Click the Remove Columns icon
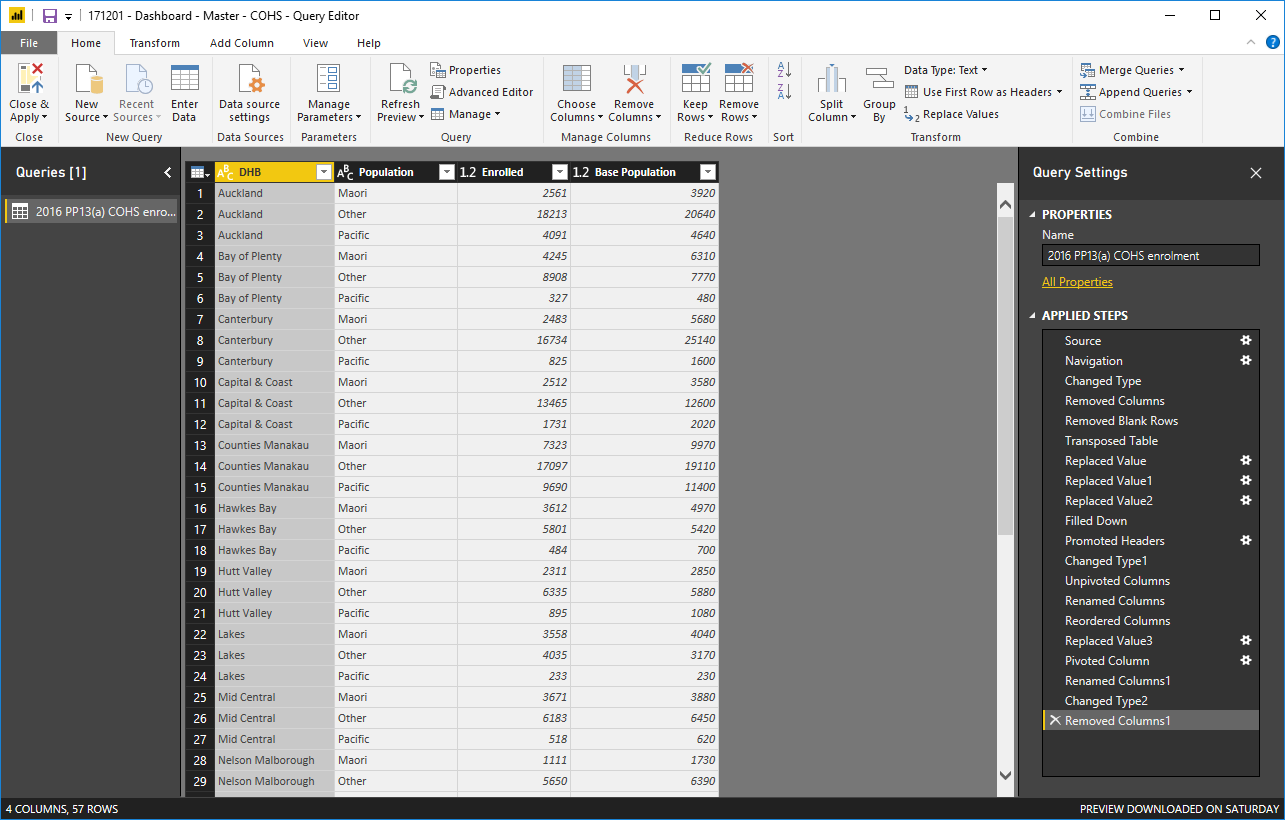The image size is (1285, 820). coord(634,79)
